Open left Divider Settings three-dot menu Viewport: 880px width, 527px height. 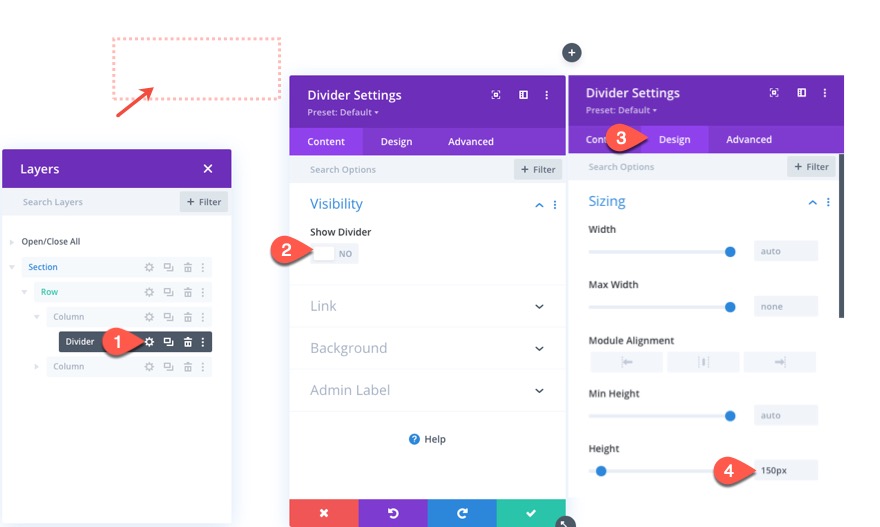point(547,95)
